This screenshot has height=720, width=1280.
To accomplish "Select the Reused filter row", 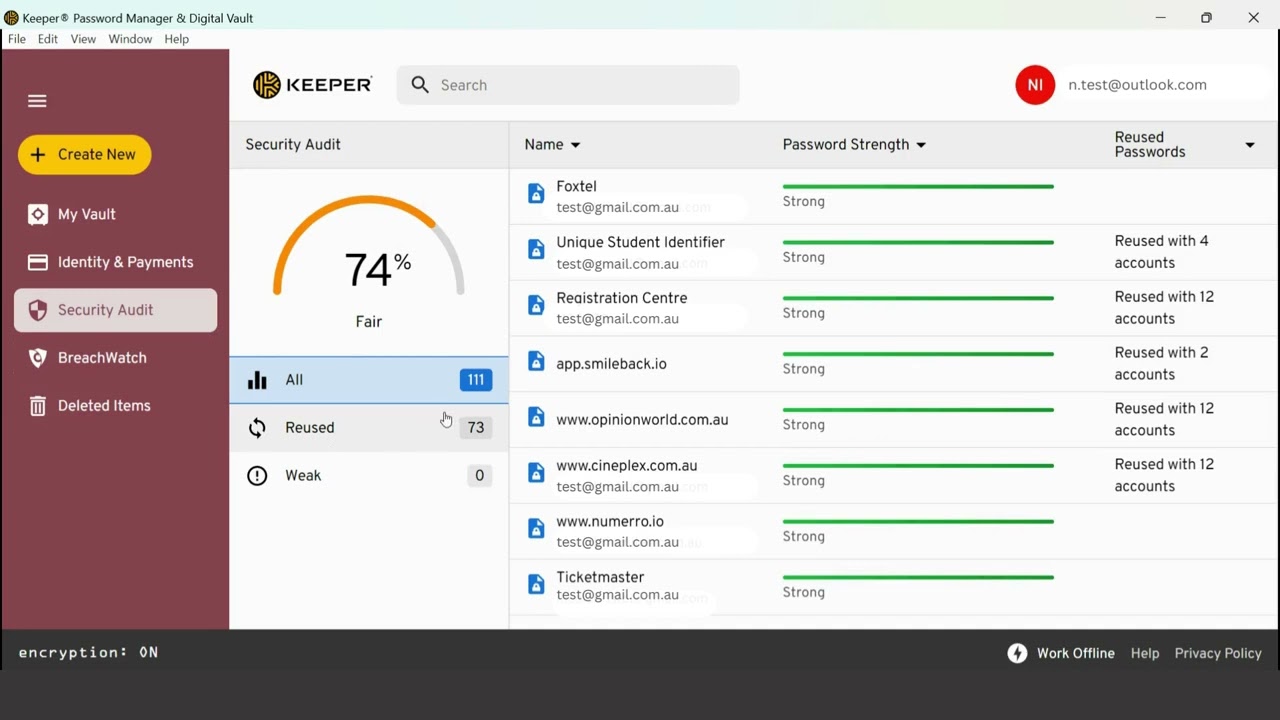I will click(x=369, y=428).
